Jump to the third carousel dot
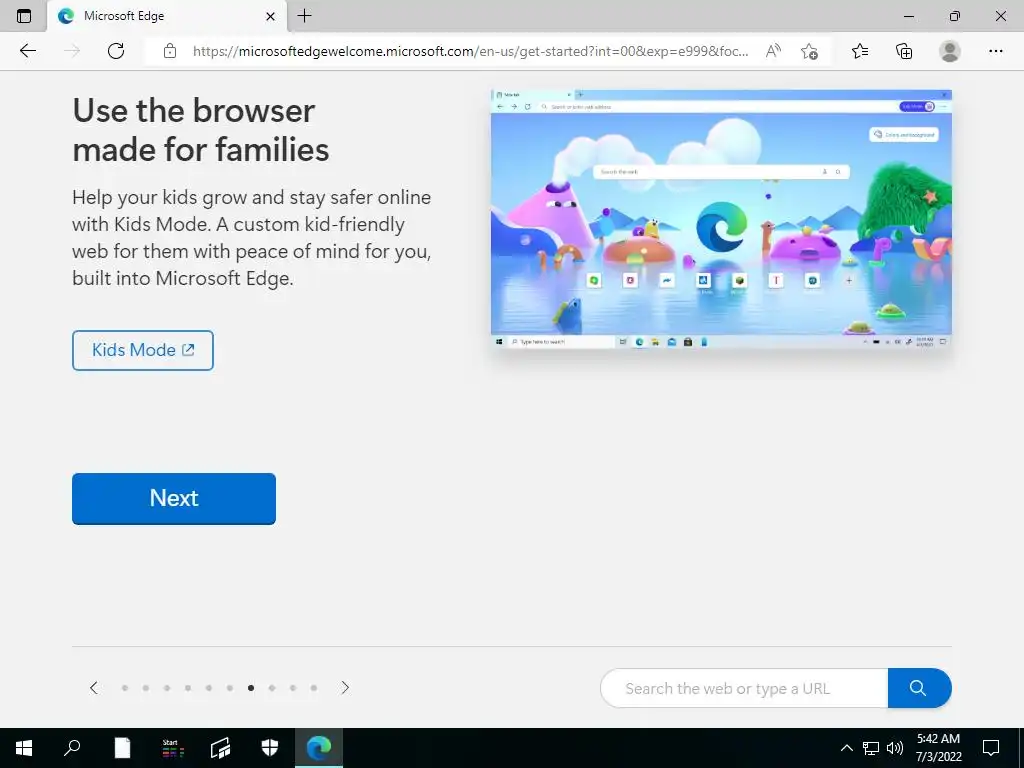Screen dimensions: 1024x768 167,688
